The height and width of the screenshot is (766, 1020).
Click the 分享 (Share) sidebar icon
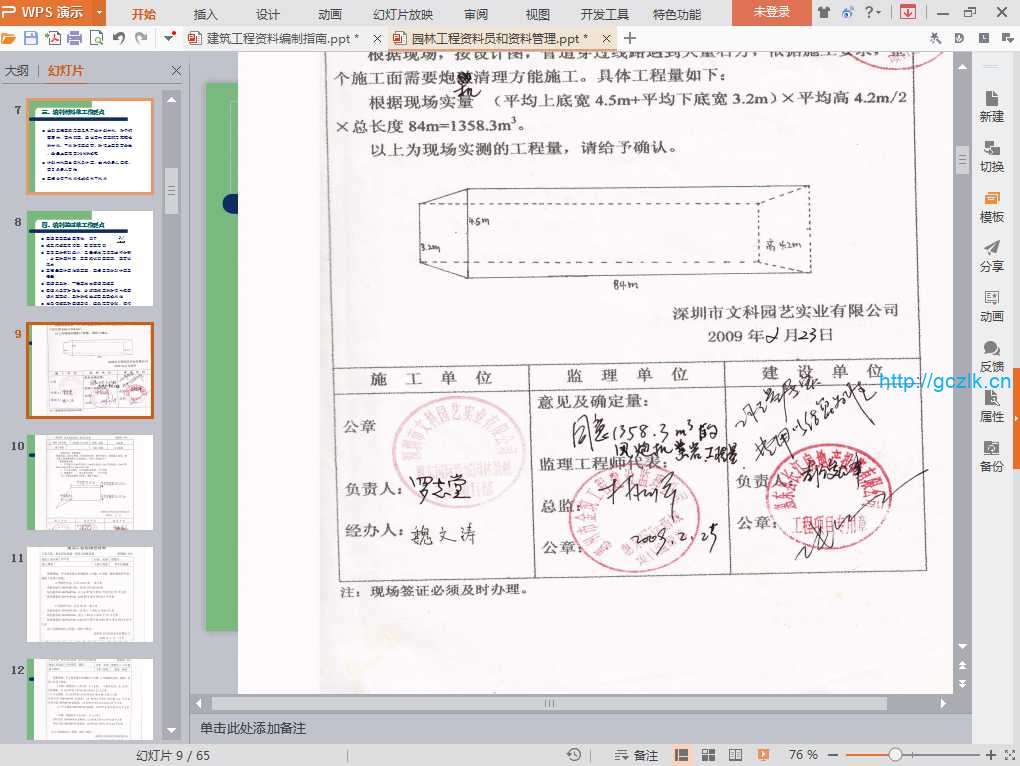click(x=991, y=256)
